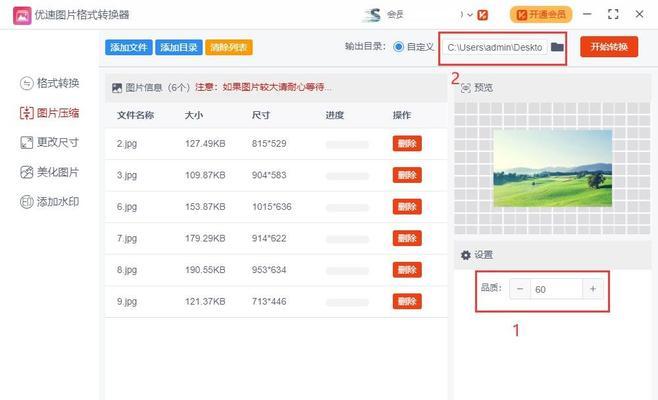
Task: Minimize the application window
Action: pos(588,14)
